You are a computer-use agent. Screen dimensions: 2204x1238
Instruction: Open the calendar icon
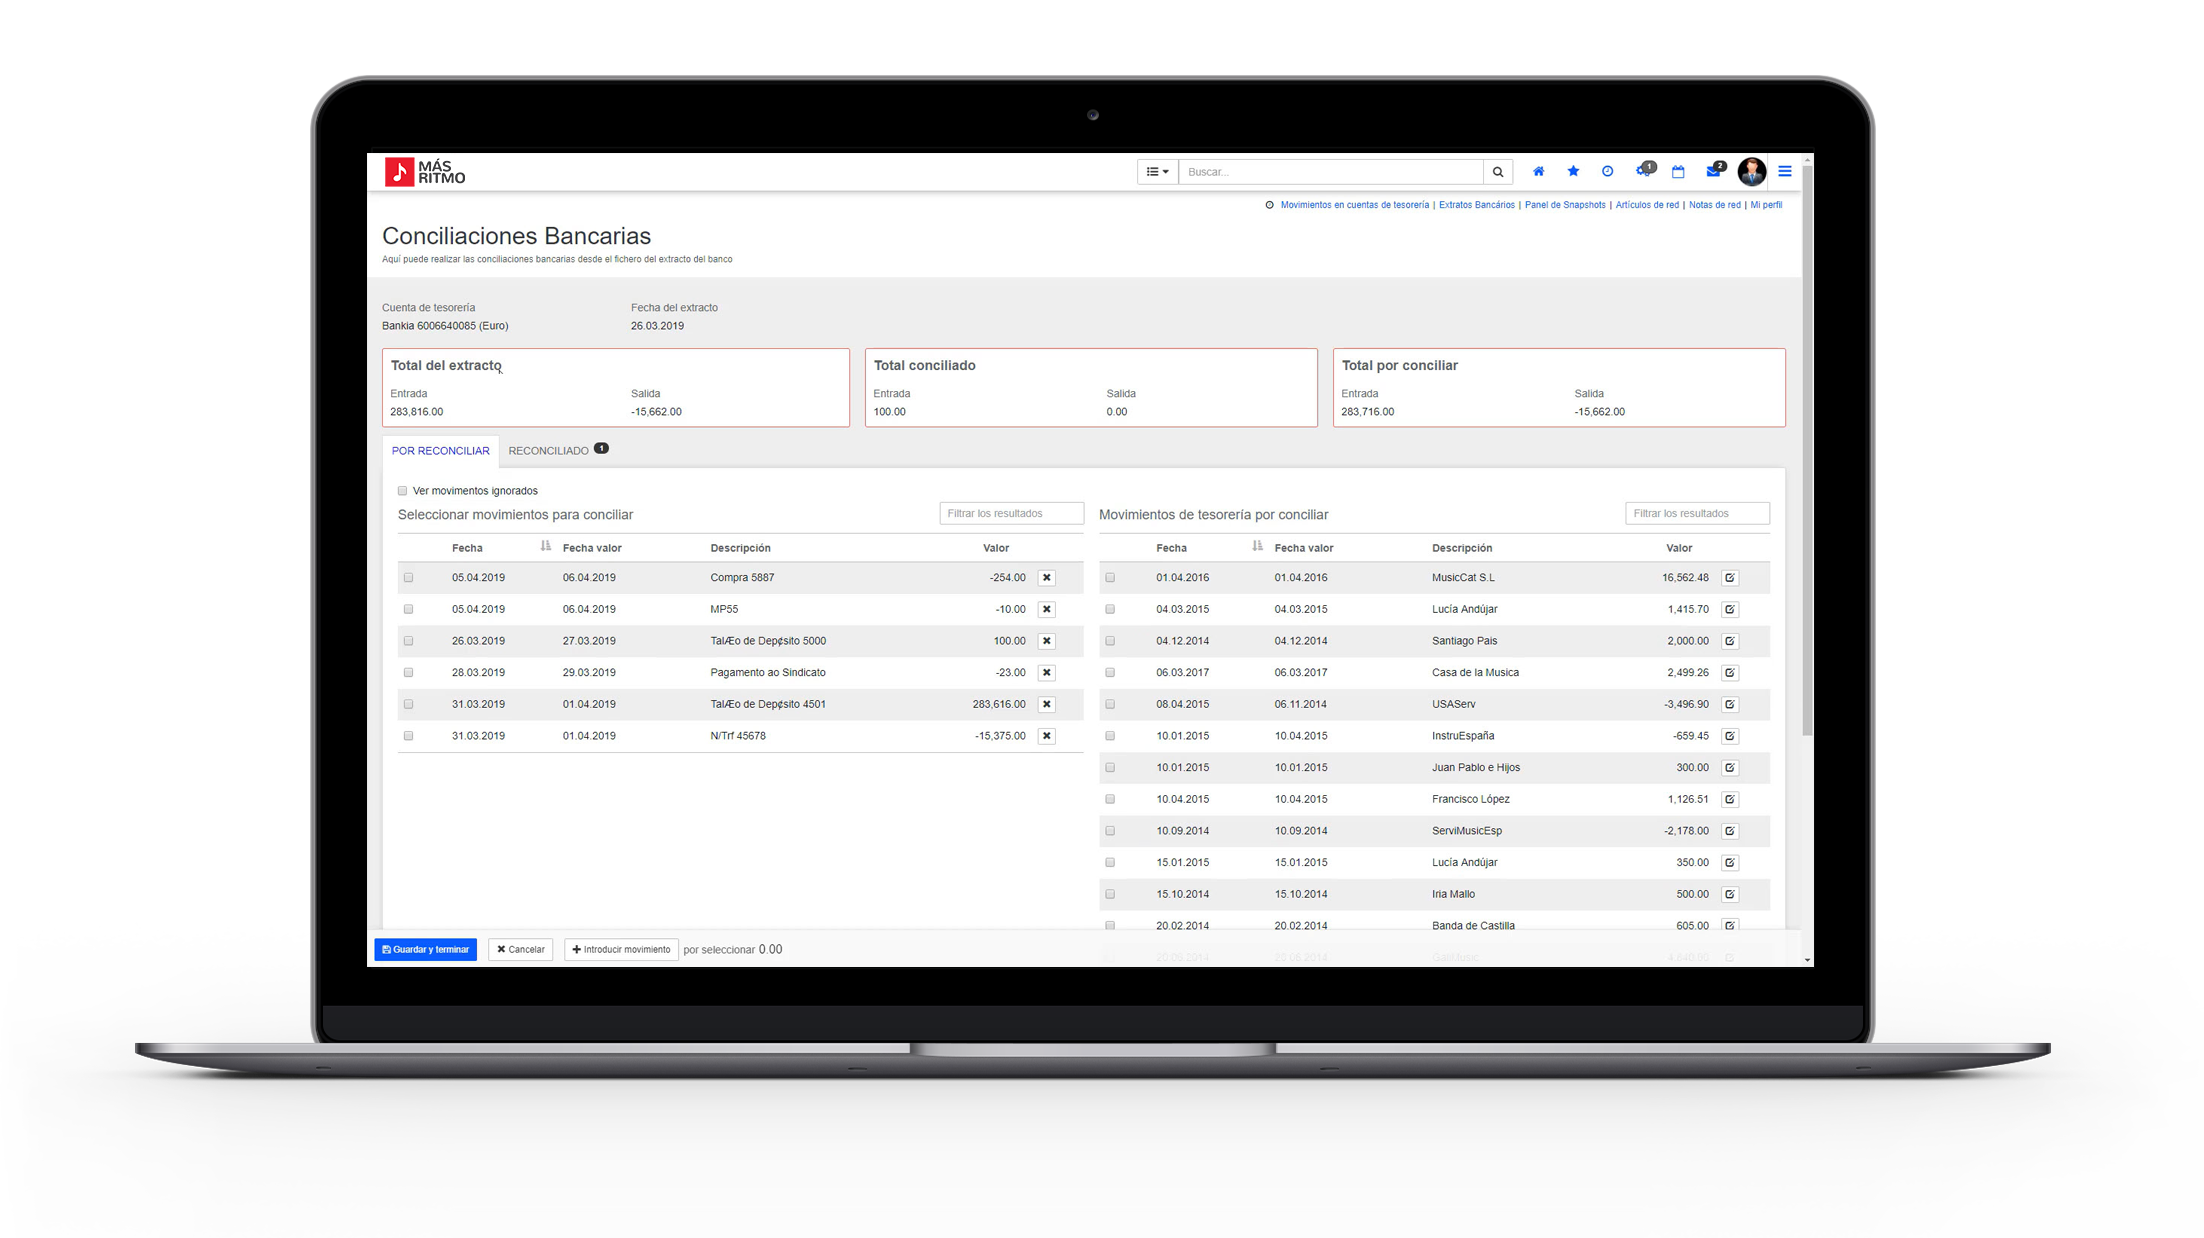pyautogui.click(x=1678, y=172)
